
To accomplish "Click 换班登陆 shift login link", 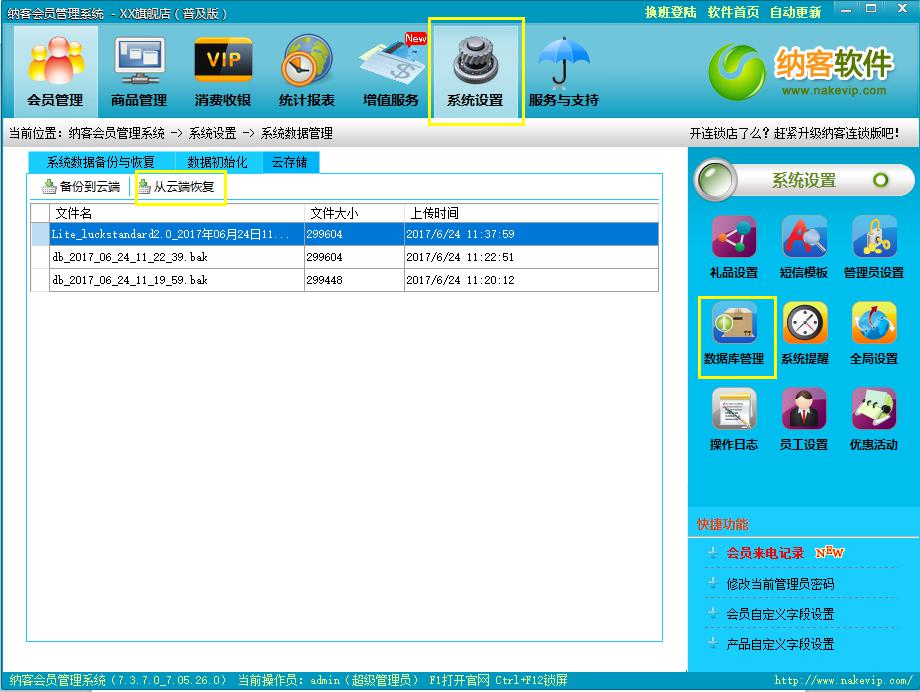I will 670,12.
